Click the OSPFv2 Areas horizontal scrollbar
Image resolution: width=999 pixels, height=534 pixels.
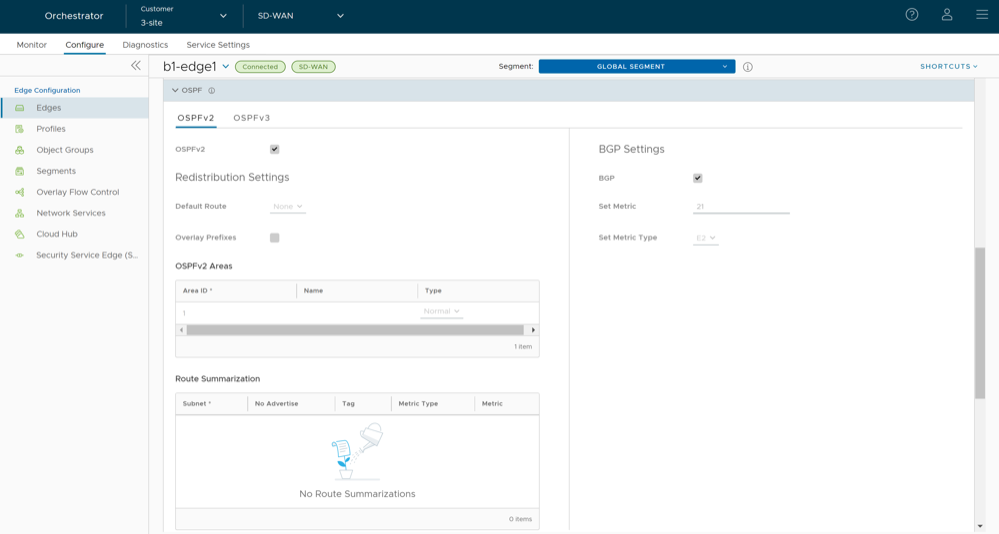[355, 330]
